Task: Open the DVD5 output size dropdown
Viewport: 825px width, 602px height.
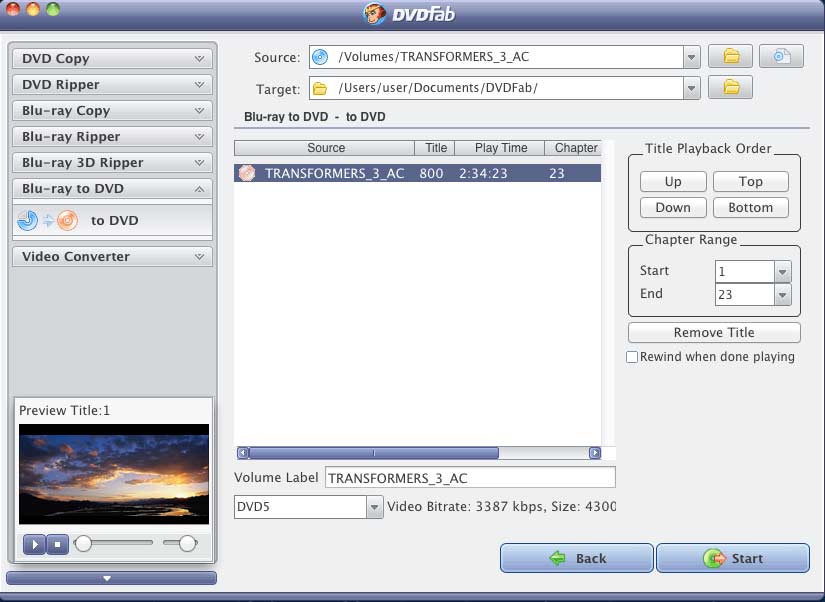Action: click(374, 507)
